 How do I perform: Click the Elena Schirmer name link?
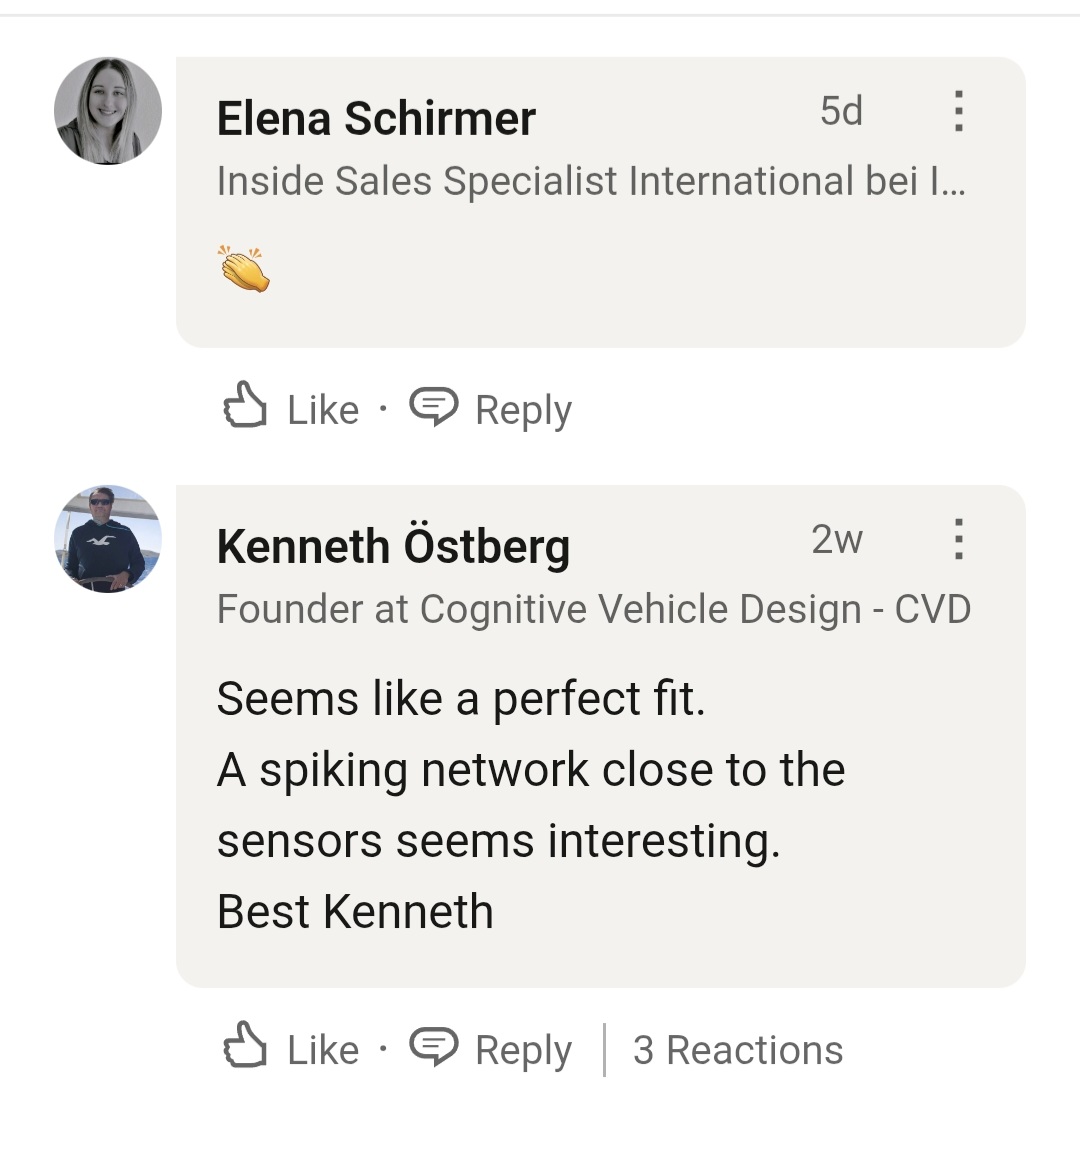tap(376, 119)
